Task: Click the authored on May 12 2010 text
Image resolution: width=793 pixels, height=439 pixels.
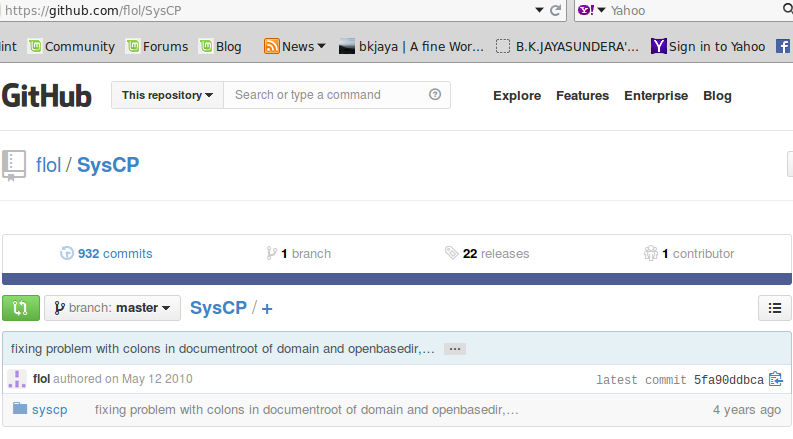Action: [123, 379]
